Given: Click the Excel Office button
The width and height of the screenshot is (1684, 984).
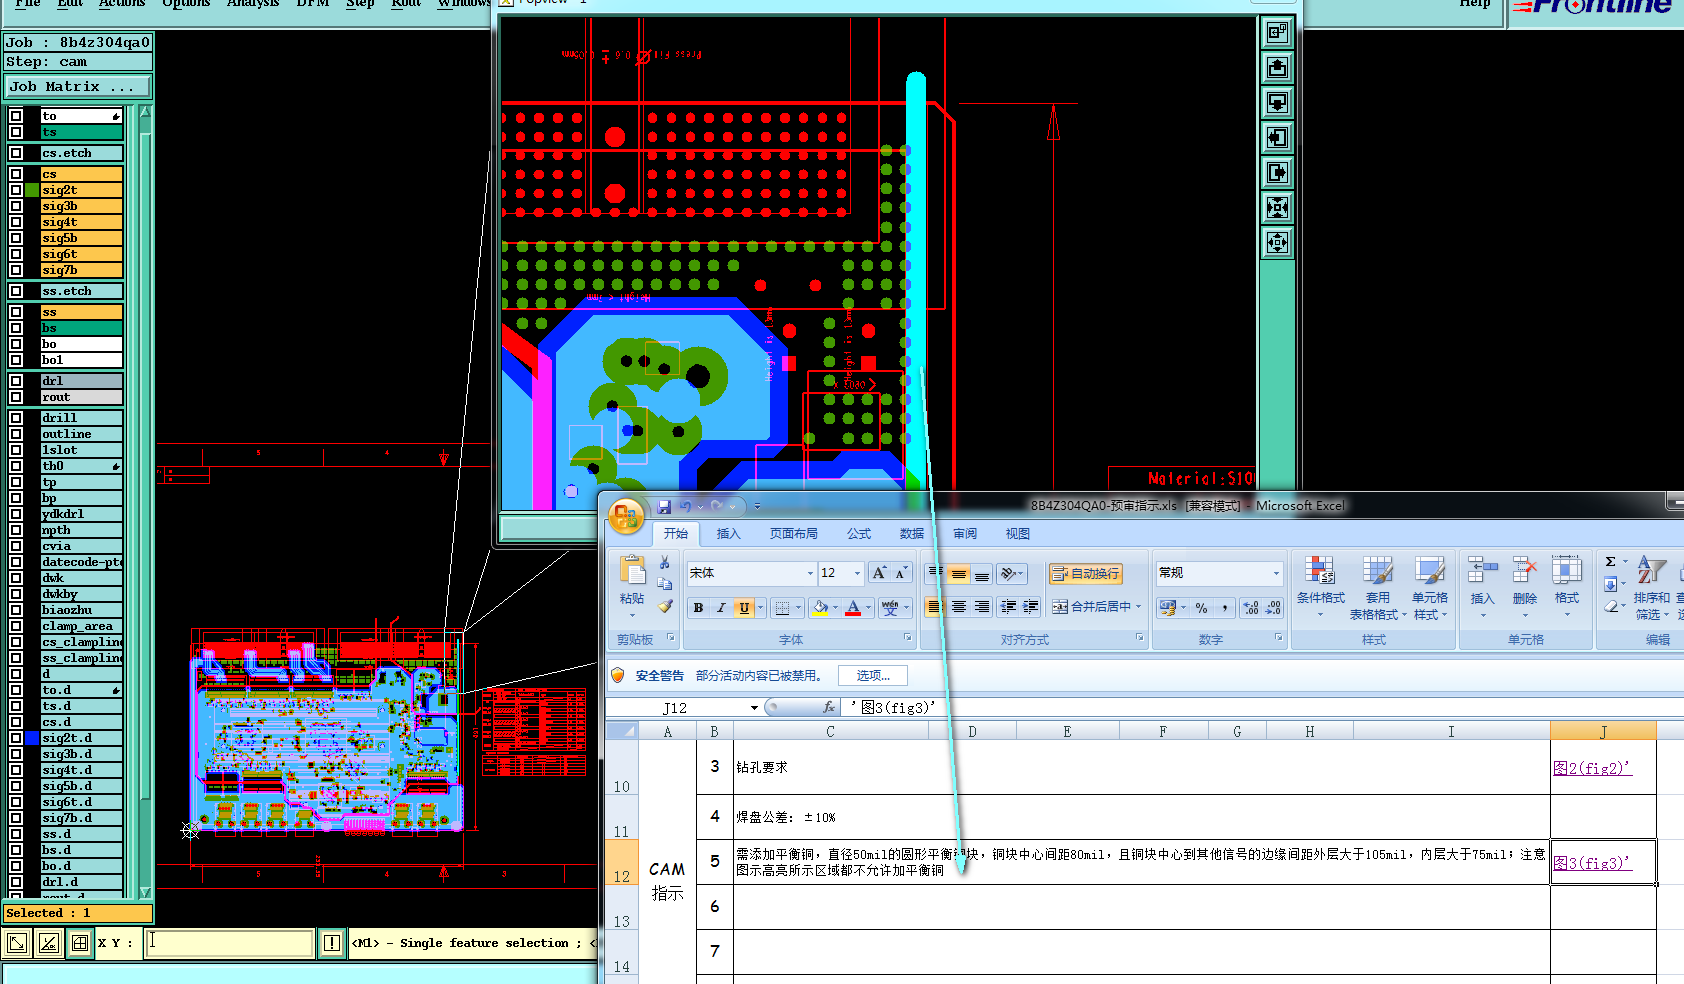Looking at the screenshot, I should 626,516.
